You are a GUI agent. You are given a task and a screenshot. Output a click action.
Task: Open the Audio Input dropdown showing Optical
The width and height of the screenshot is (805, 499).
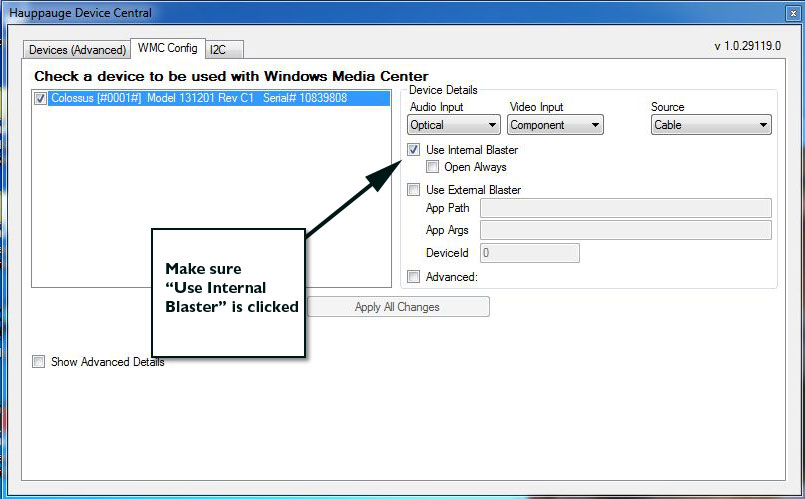pyautogui.click(x=454, y=125)
